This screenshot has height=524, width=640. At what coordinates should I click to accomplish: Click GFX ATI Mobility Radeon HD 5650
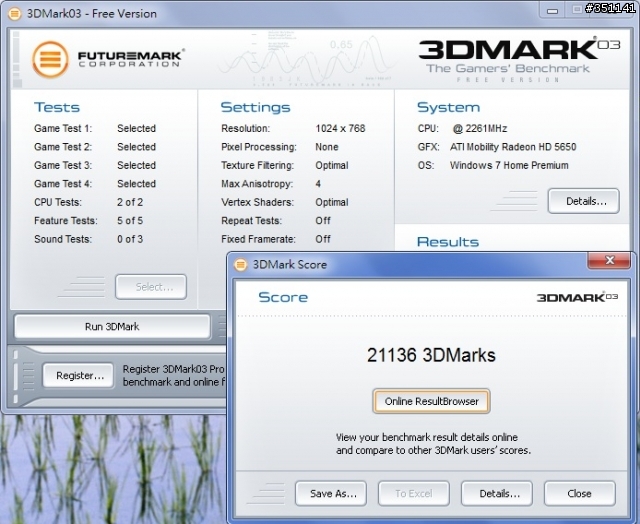pos(513,147)
